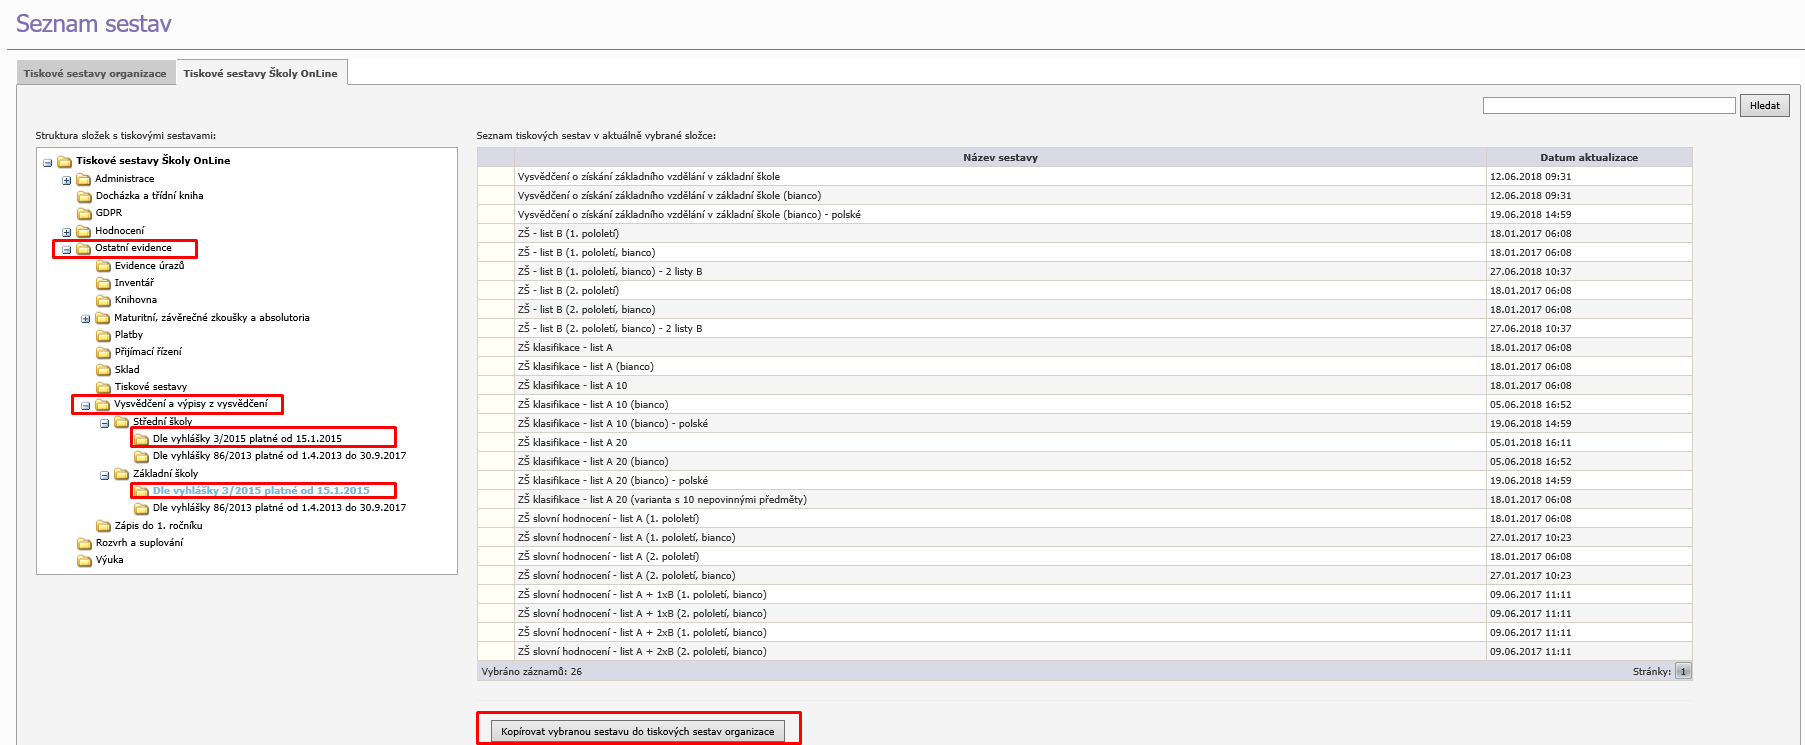This screenshot has width=1805, height=745.
Task: Click the Zápis do 1. ročníku folder icon
Action: point(103,526)
